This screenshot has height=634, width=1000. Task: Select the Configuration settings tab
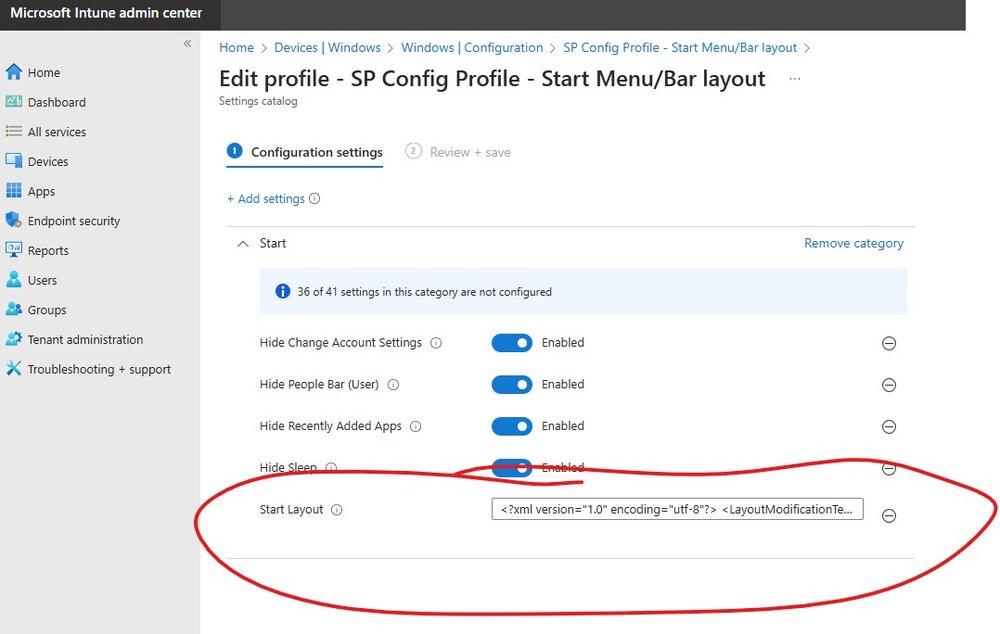point(305,152)
